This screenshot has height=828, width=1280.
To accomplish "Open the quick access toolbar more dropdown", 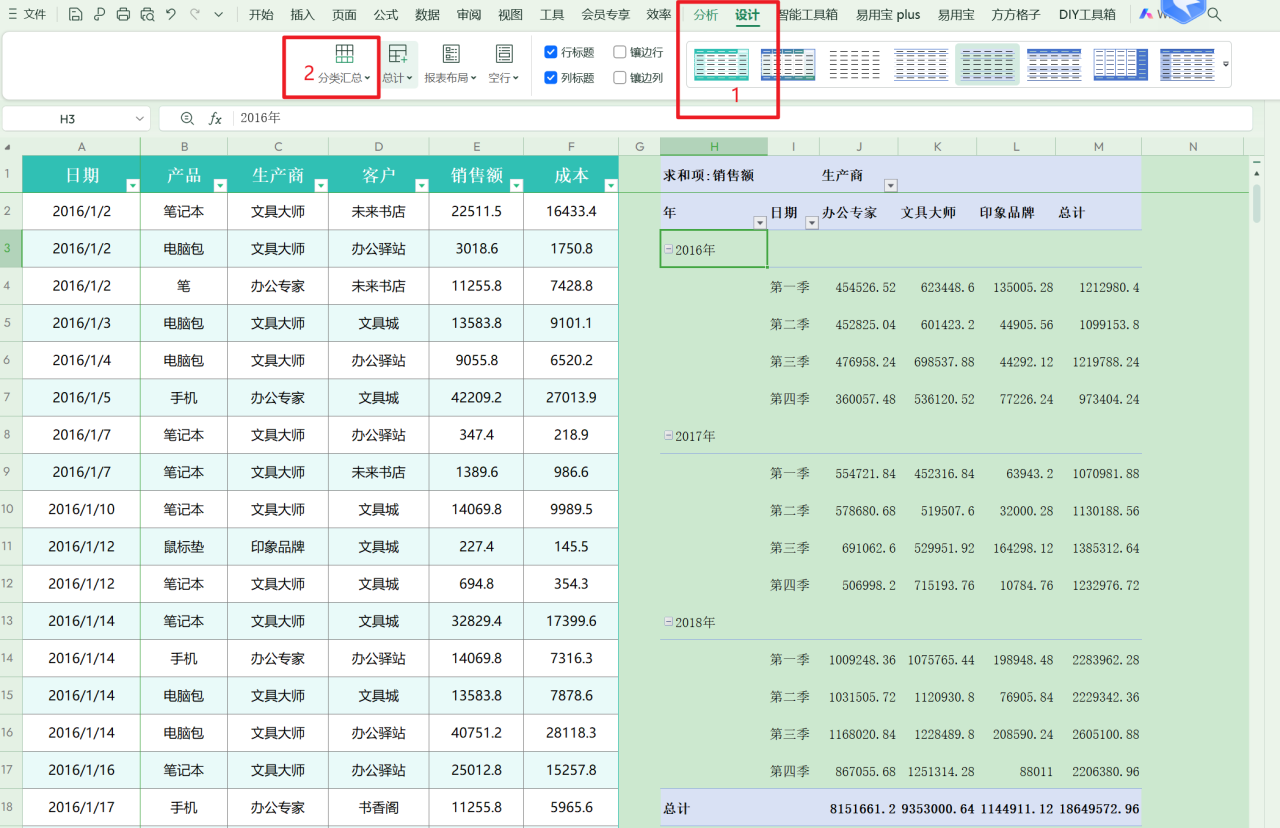I will click(x=218, y=14).
